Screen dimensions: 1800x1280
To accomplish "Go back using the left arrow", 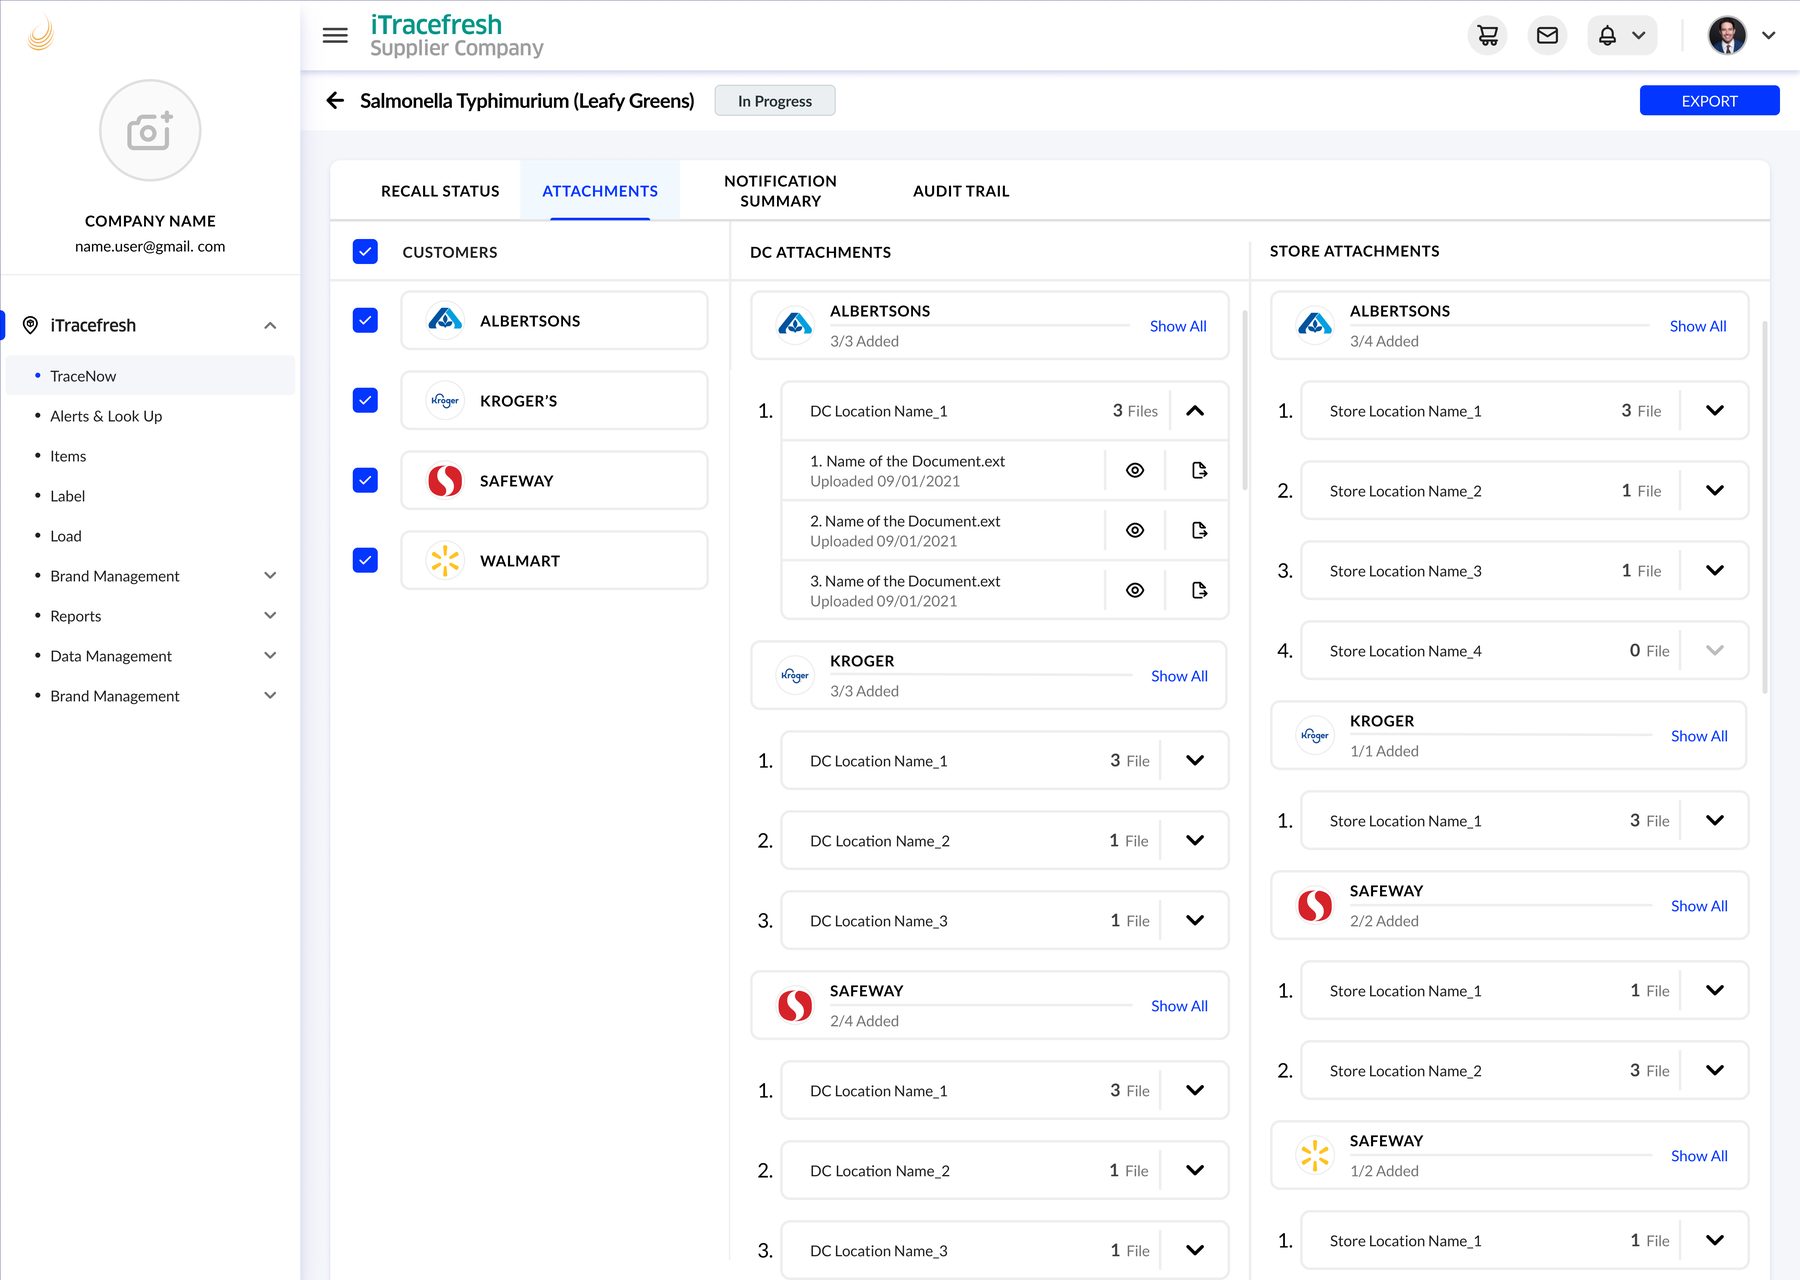I will pyautogui.click(x=335, y=100).
